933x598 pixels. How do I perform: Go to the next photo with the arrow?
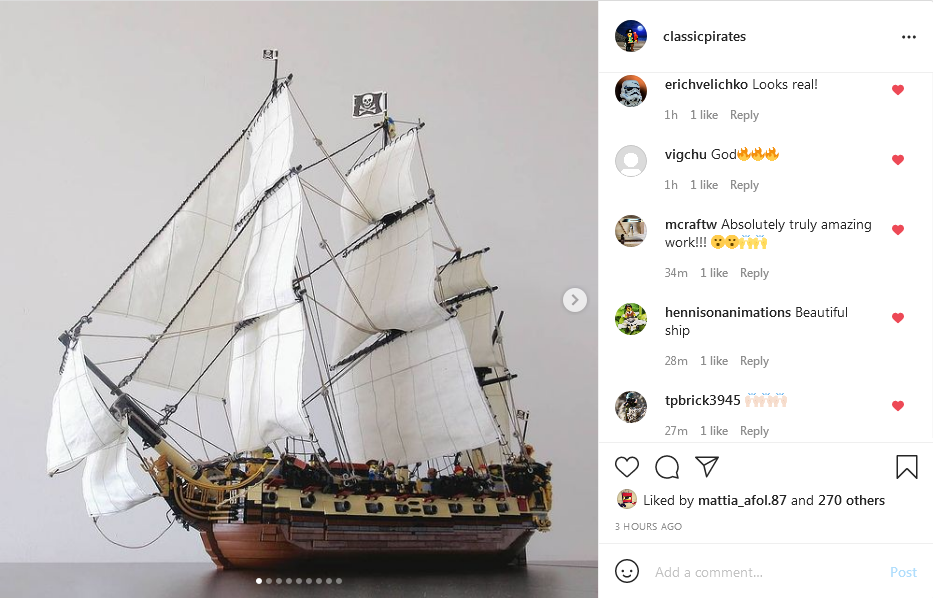click(575, 300)
